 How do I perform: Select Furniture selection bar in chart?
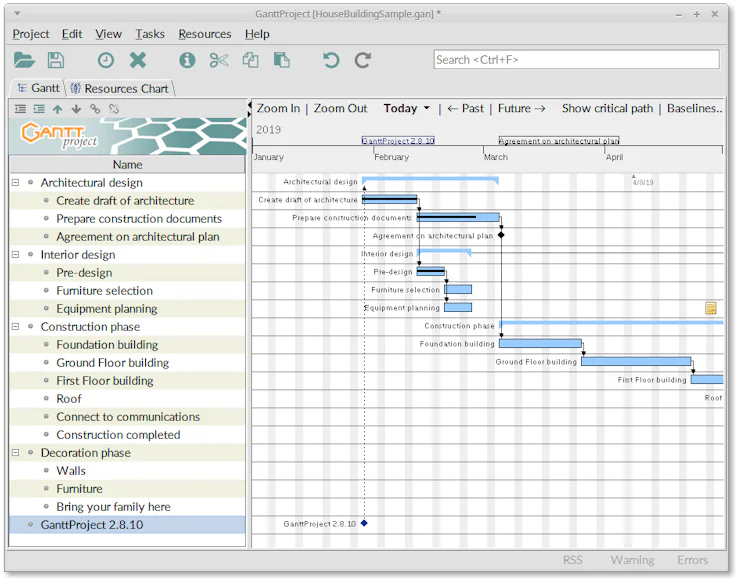[x=458, y=290]
